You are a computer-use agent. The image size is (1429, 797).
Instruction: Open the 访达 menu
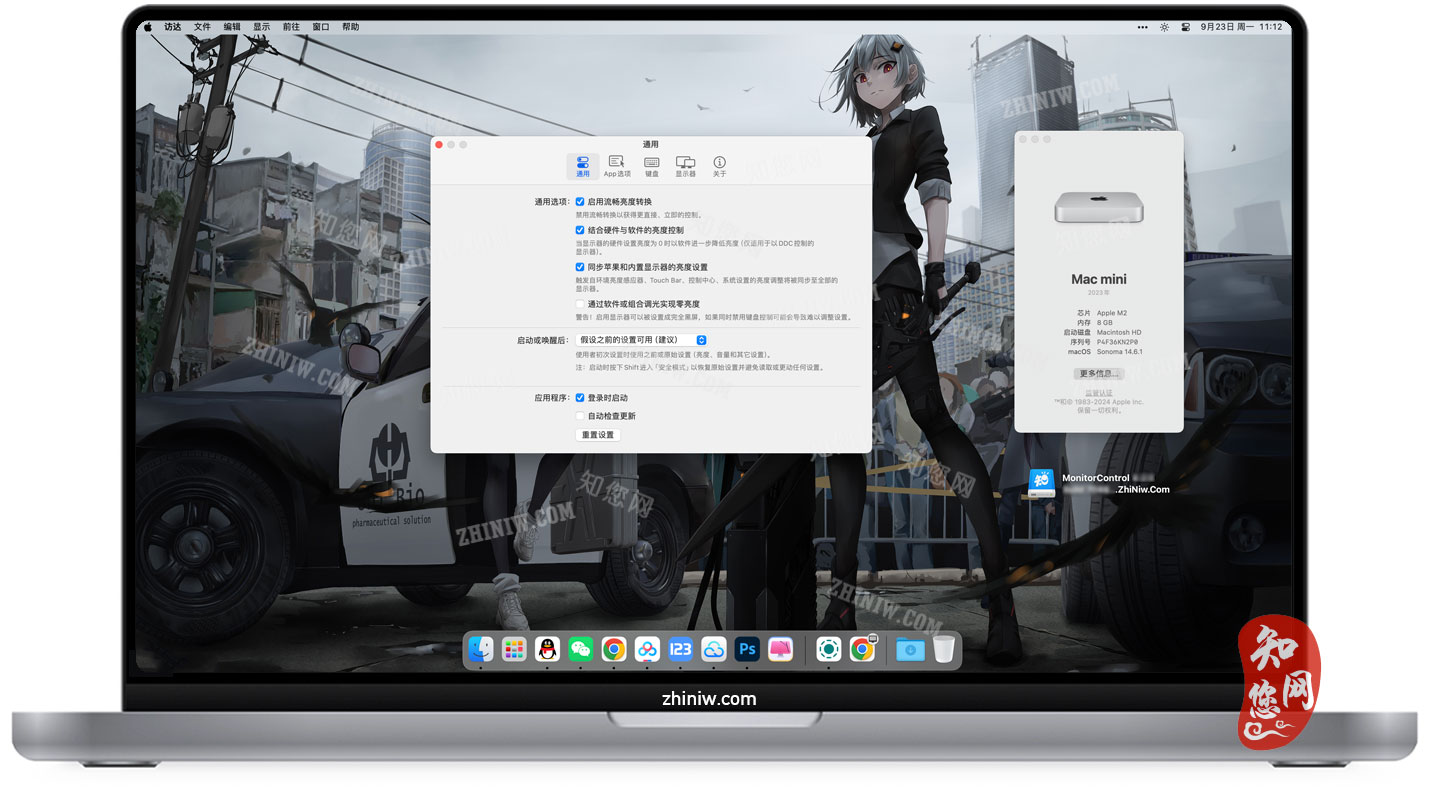pos(173,27)
